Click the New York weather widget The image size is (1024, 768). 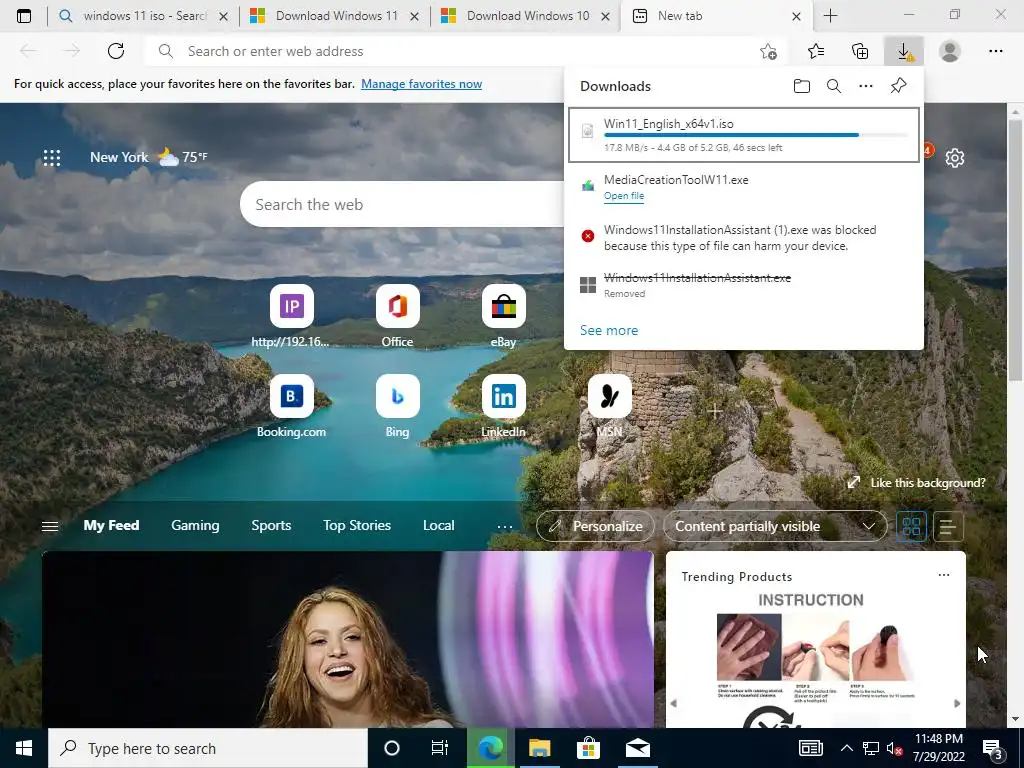149,157
